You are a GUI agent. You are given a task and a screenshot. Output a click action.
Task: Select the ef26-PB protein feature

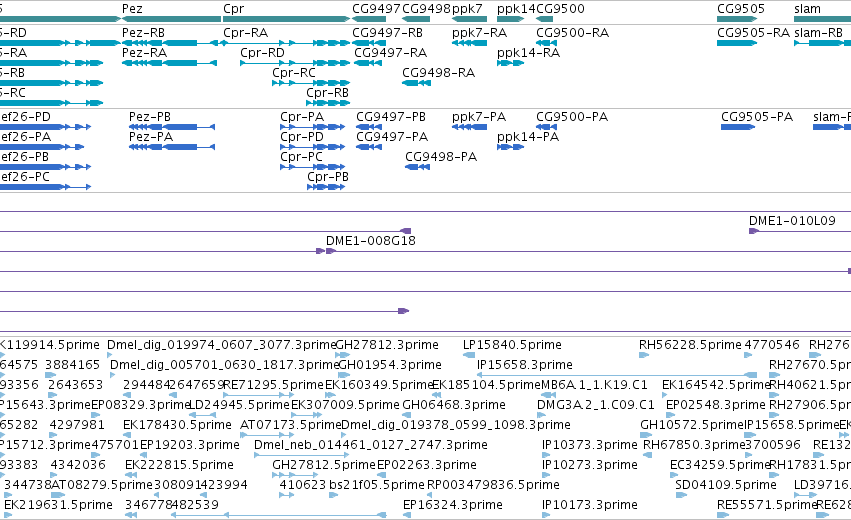coord(45,167)
